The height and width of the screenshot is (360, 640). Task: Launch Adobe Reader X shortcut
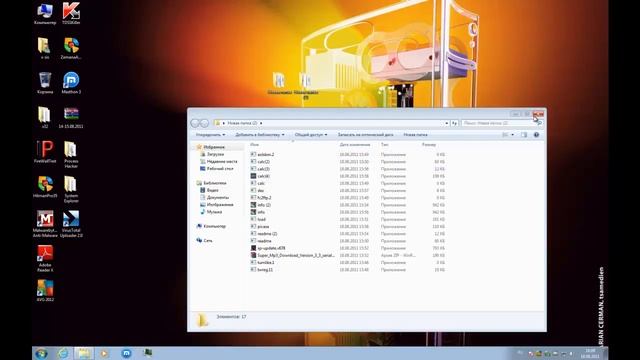coord(45,258)
